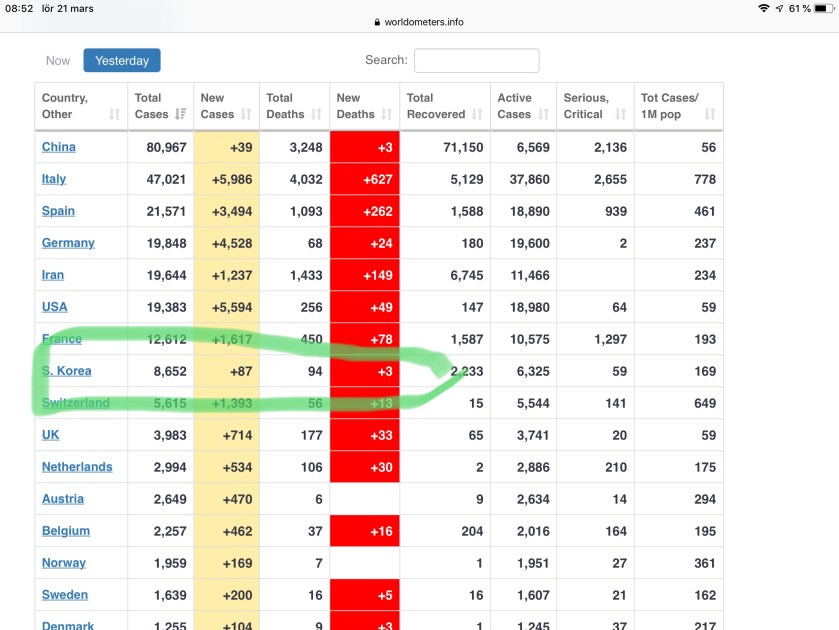
Task: Click the S. Korea link
Action: [67, 371]
